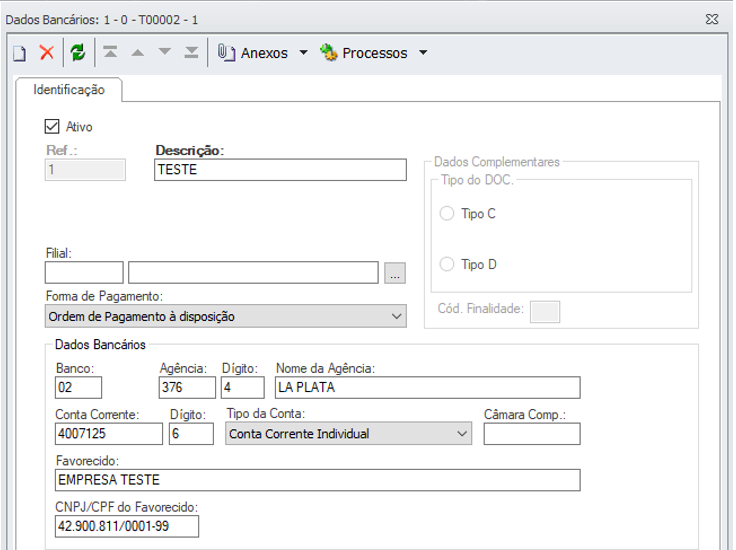Click the Processos toolbar label

click(x=375, y=53)
